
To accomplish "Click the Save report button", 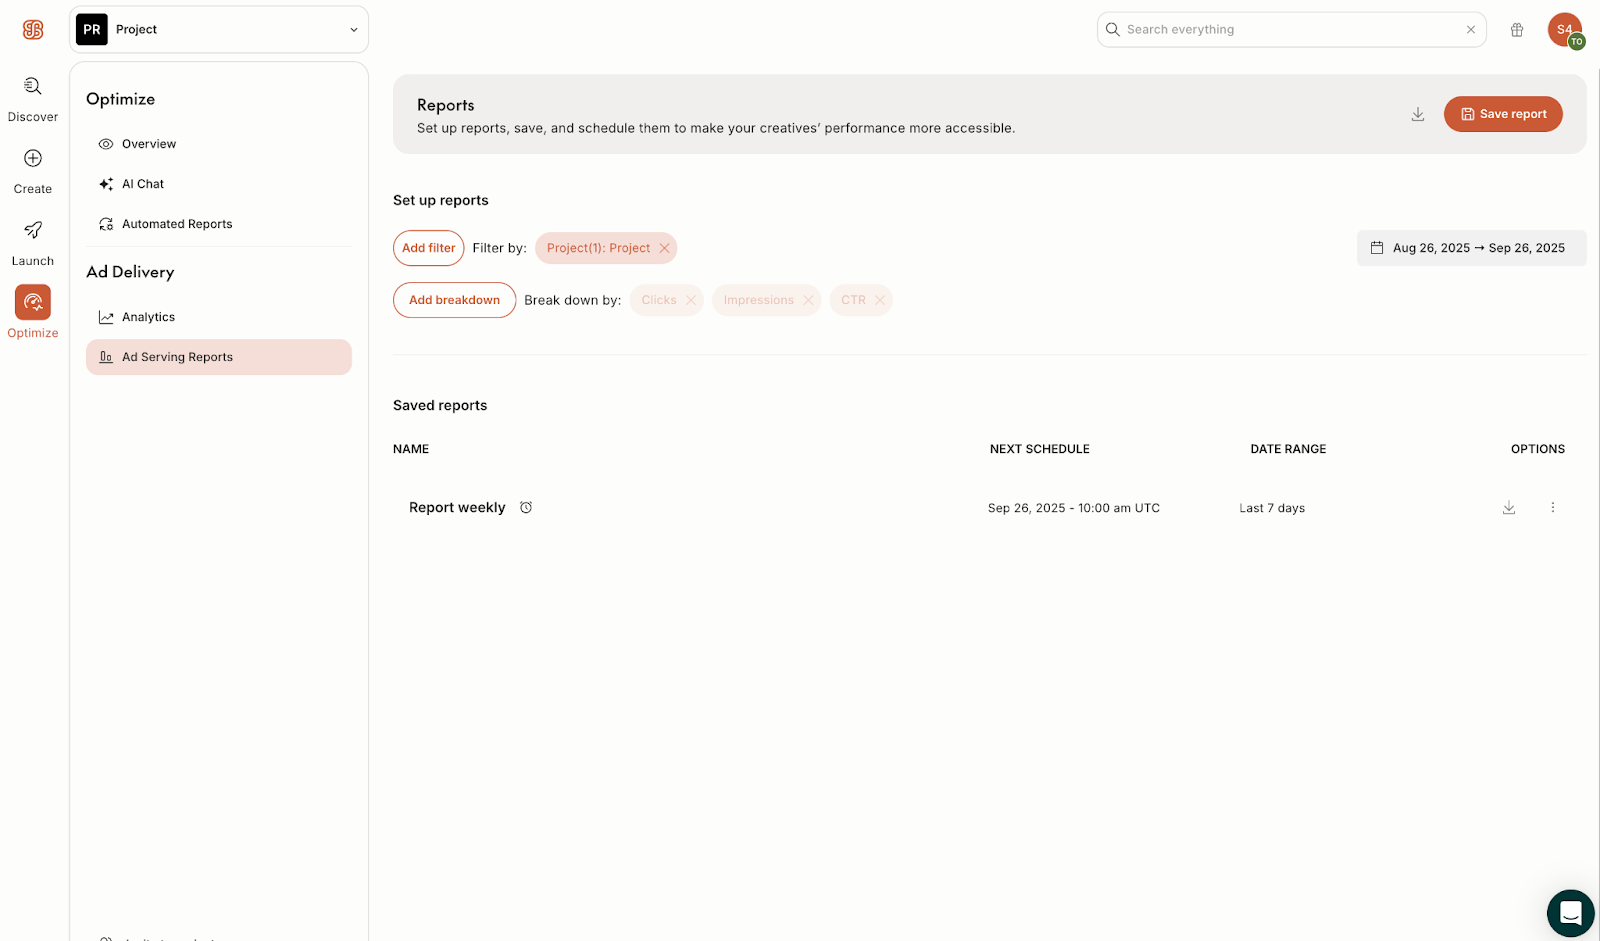I will click(1502, 114).
